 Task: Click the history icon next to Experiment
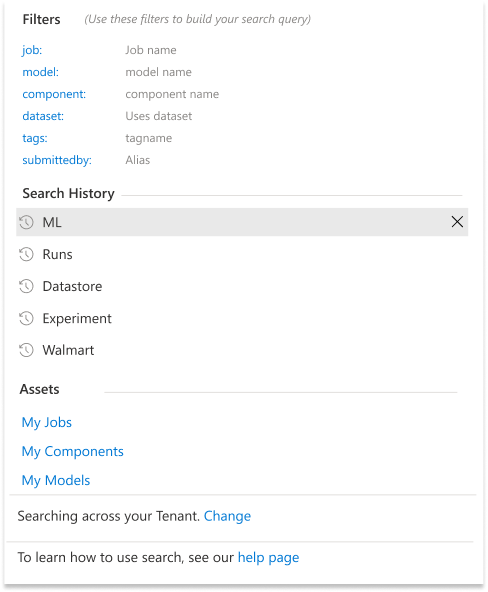pyautogui.click(x=26, y=318)
